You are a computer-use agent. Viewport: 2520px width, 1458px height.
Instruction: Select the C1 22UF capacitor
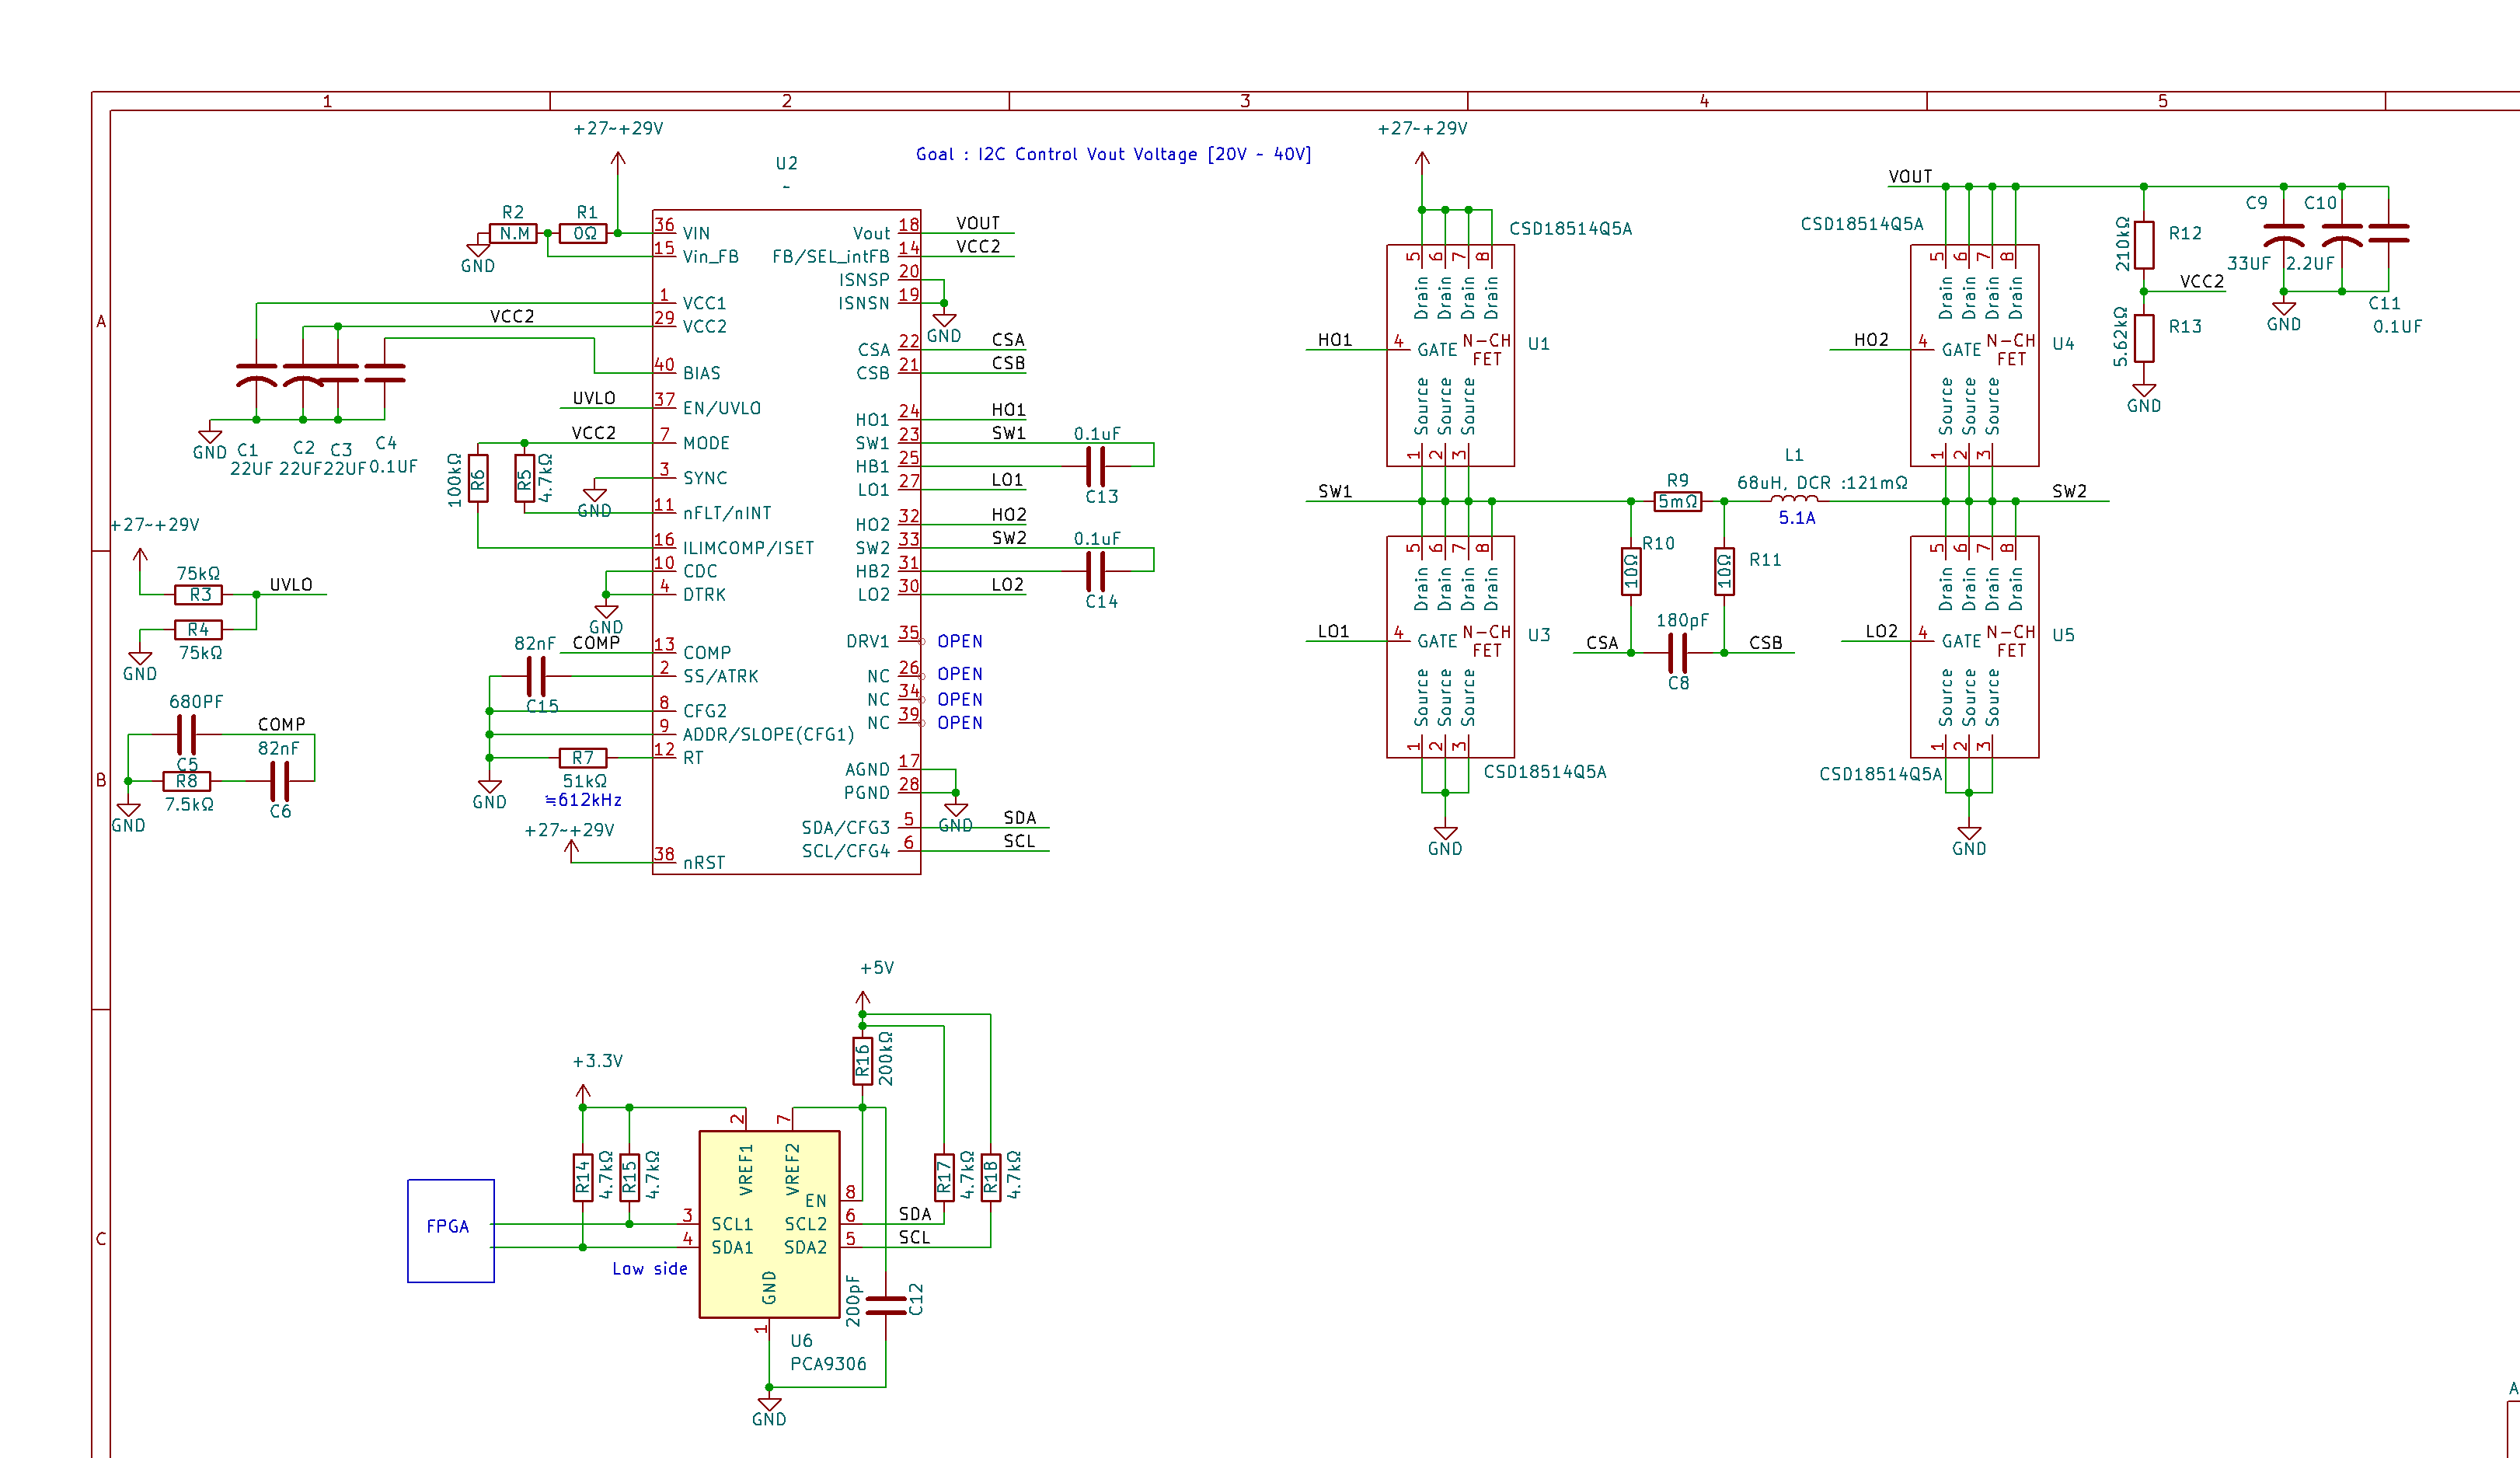point(256,374)
